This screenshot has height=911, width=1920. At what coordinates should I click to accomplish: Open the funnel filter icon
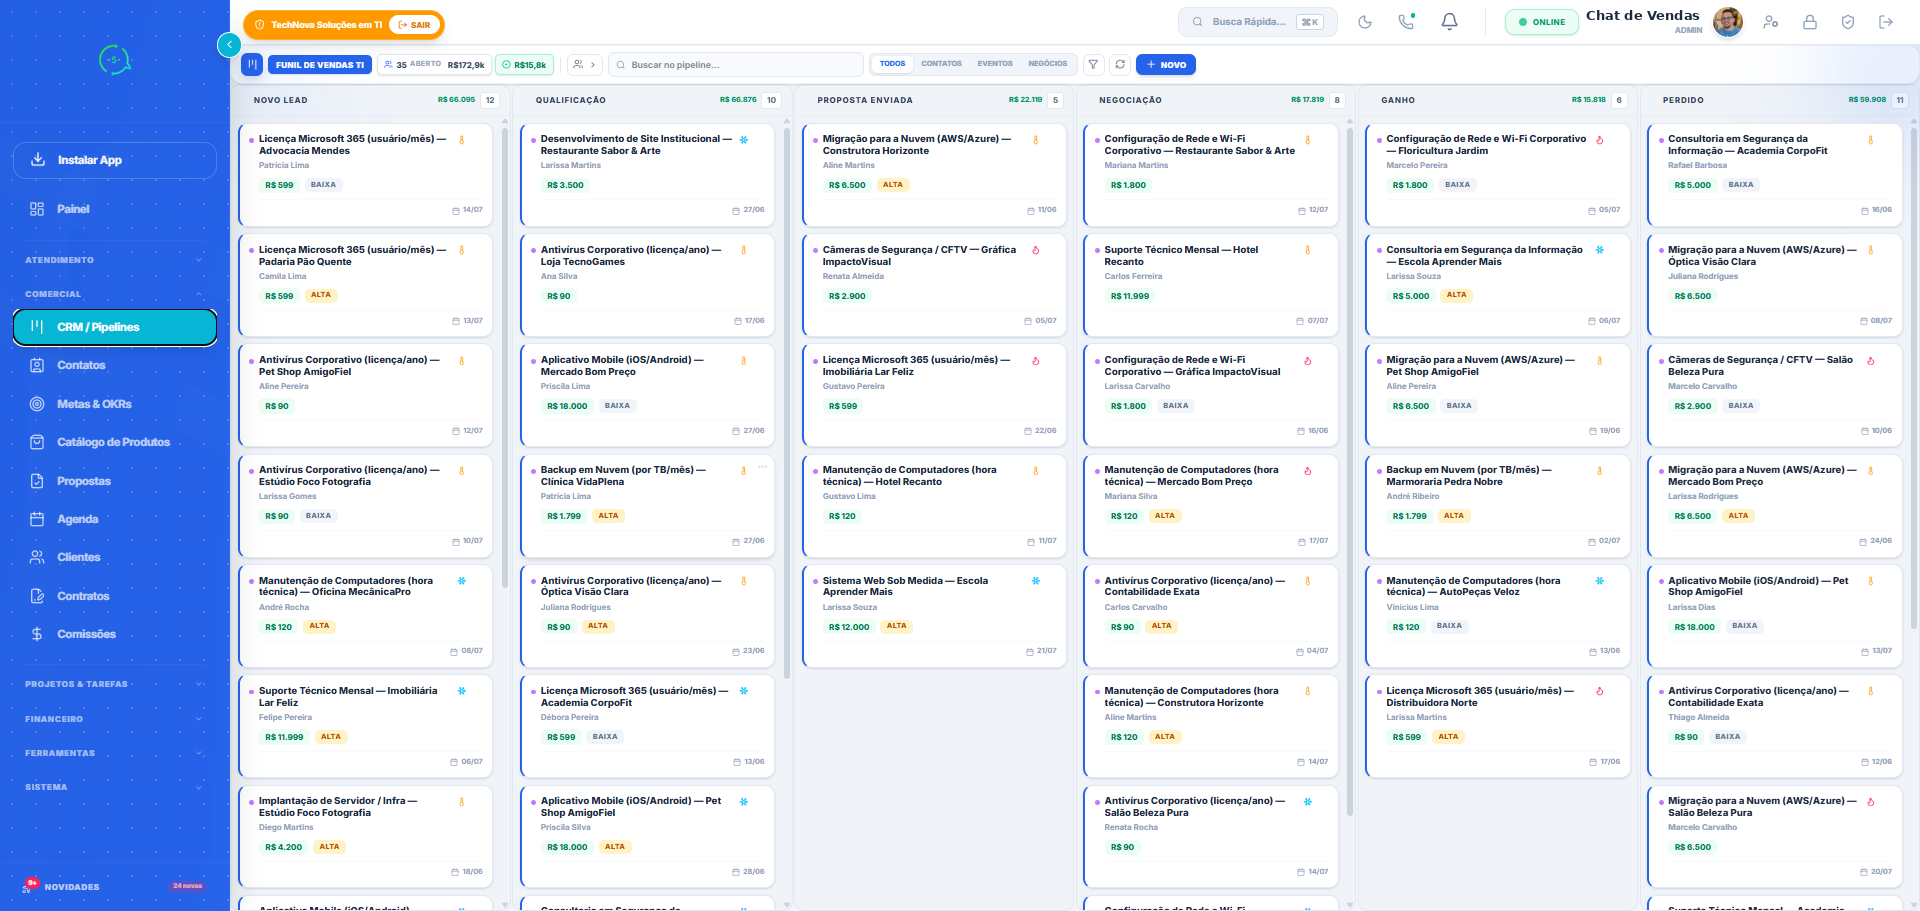[x=1094, y=65]
